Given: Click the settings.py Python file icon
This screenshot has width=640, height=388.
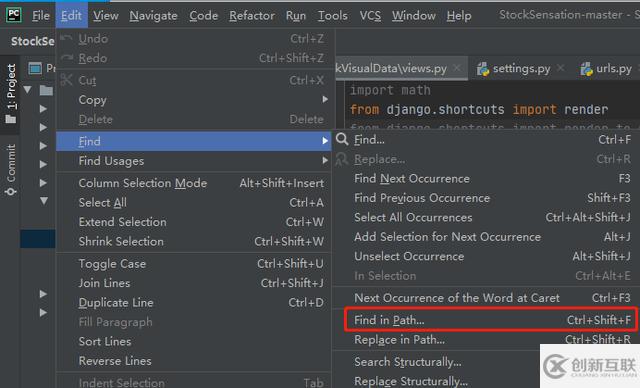Looking at the screenshot, I should coord(483,69).
